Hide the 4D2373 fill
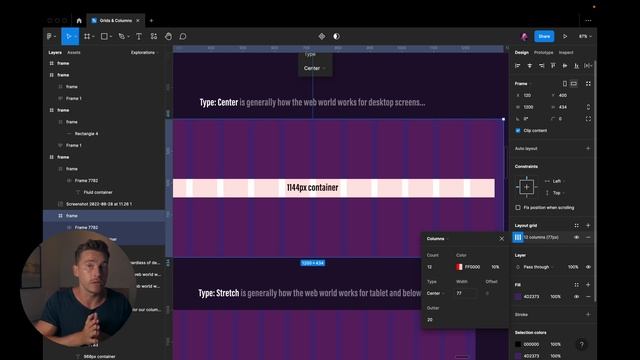 [x=576, y=297]
